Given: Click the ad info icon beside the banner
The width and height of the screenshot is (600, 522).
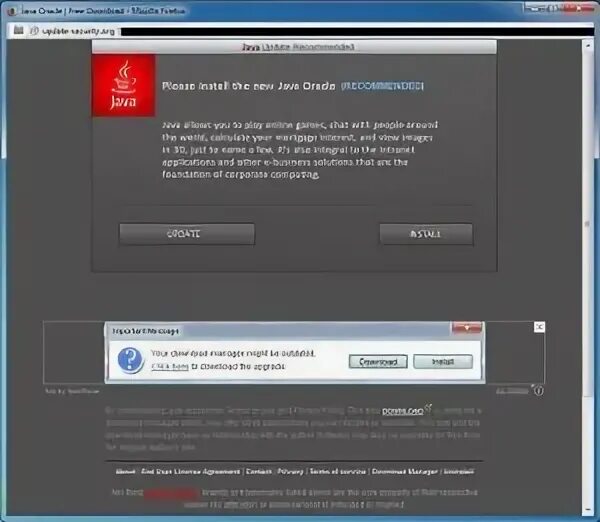Looking at the screenshot, I should coord(539,391).
